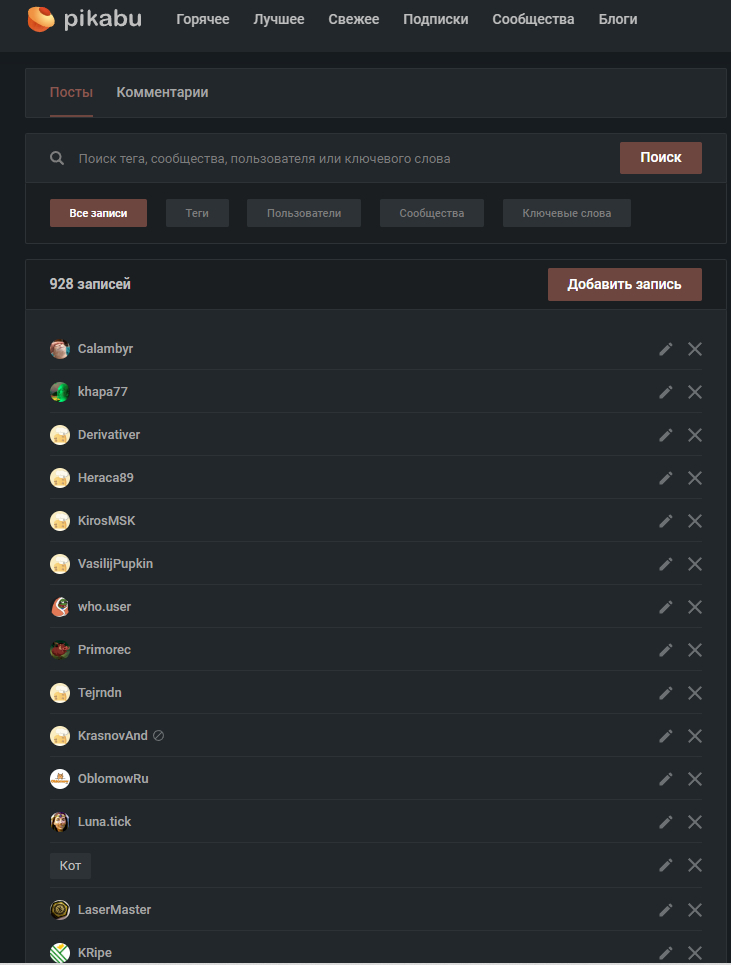Delete the Primorec entry
This screenshot has width=731, height=965.
pos(695,651)
